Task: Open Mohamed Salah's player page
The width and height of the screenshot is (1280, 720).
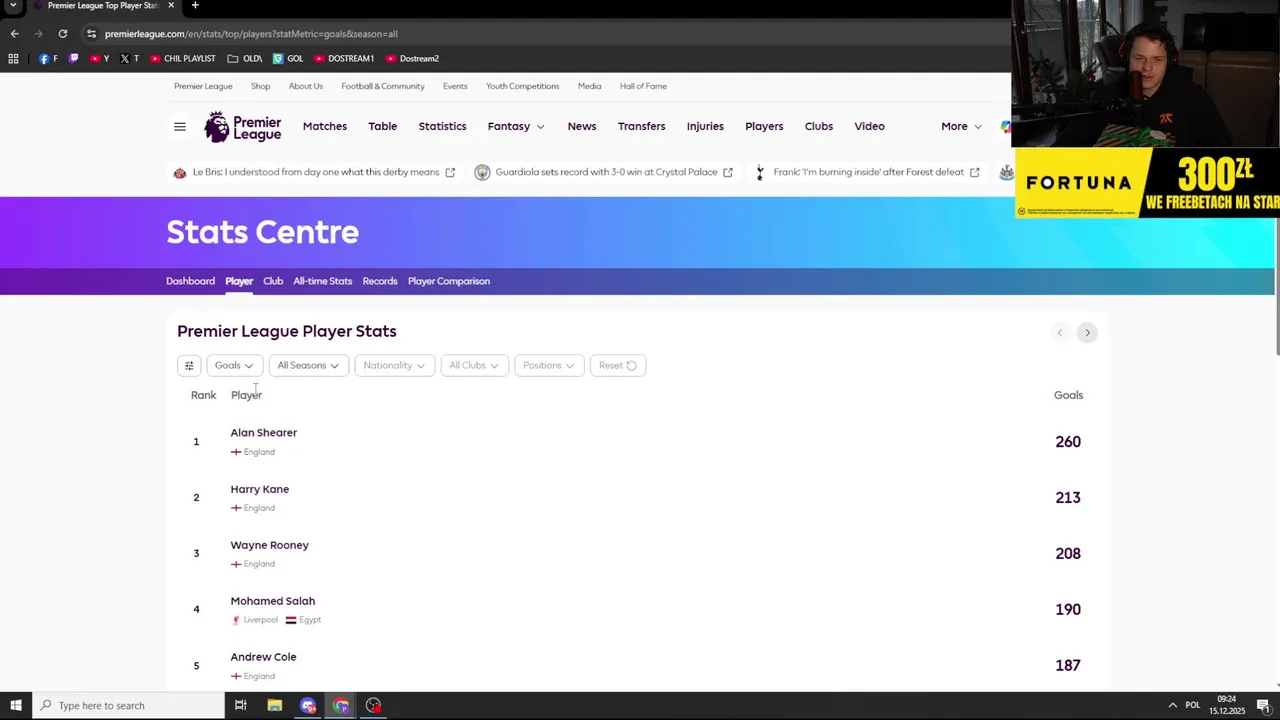Action: [x=273, y=602]
